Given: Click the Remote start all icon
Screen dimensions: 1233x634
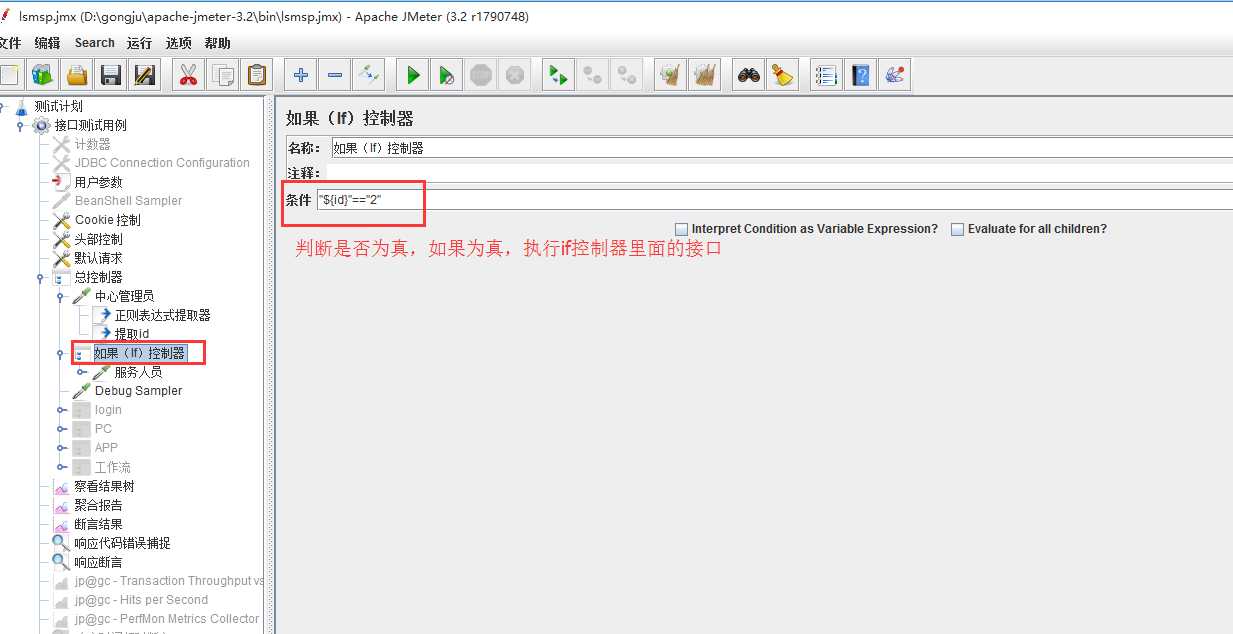Looking at the screenshot, I should pos(558,75).
